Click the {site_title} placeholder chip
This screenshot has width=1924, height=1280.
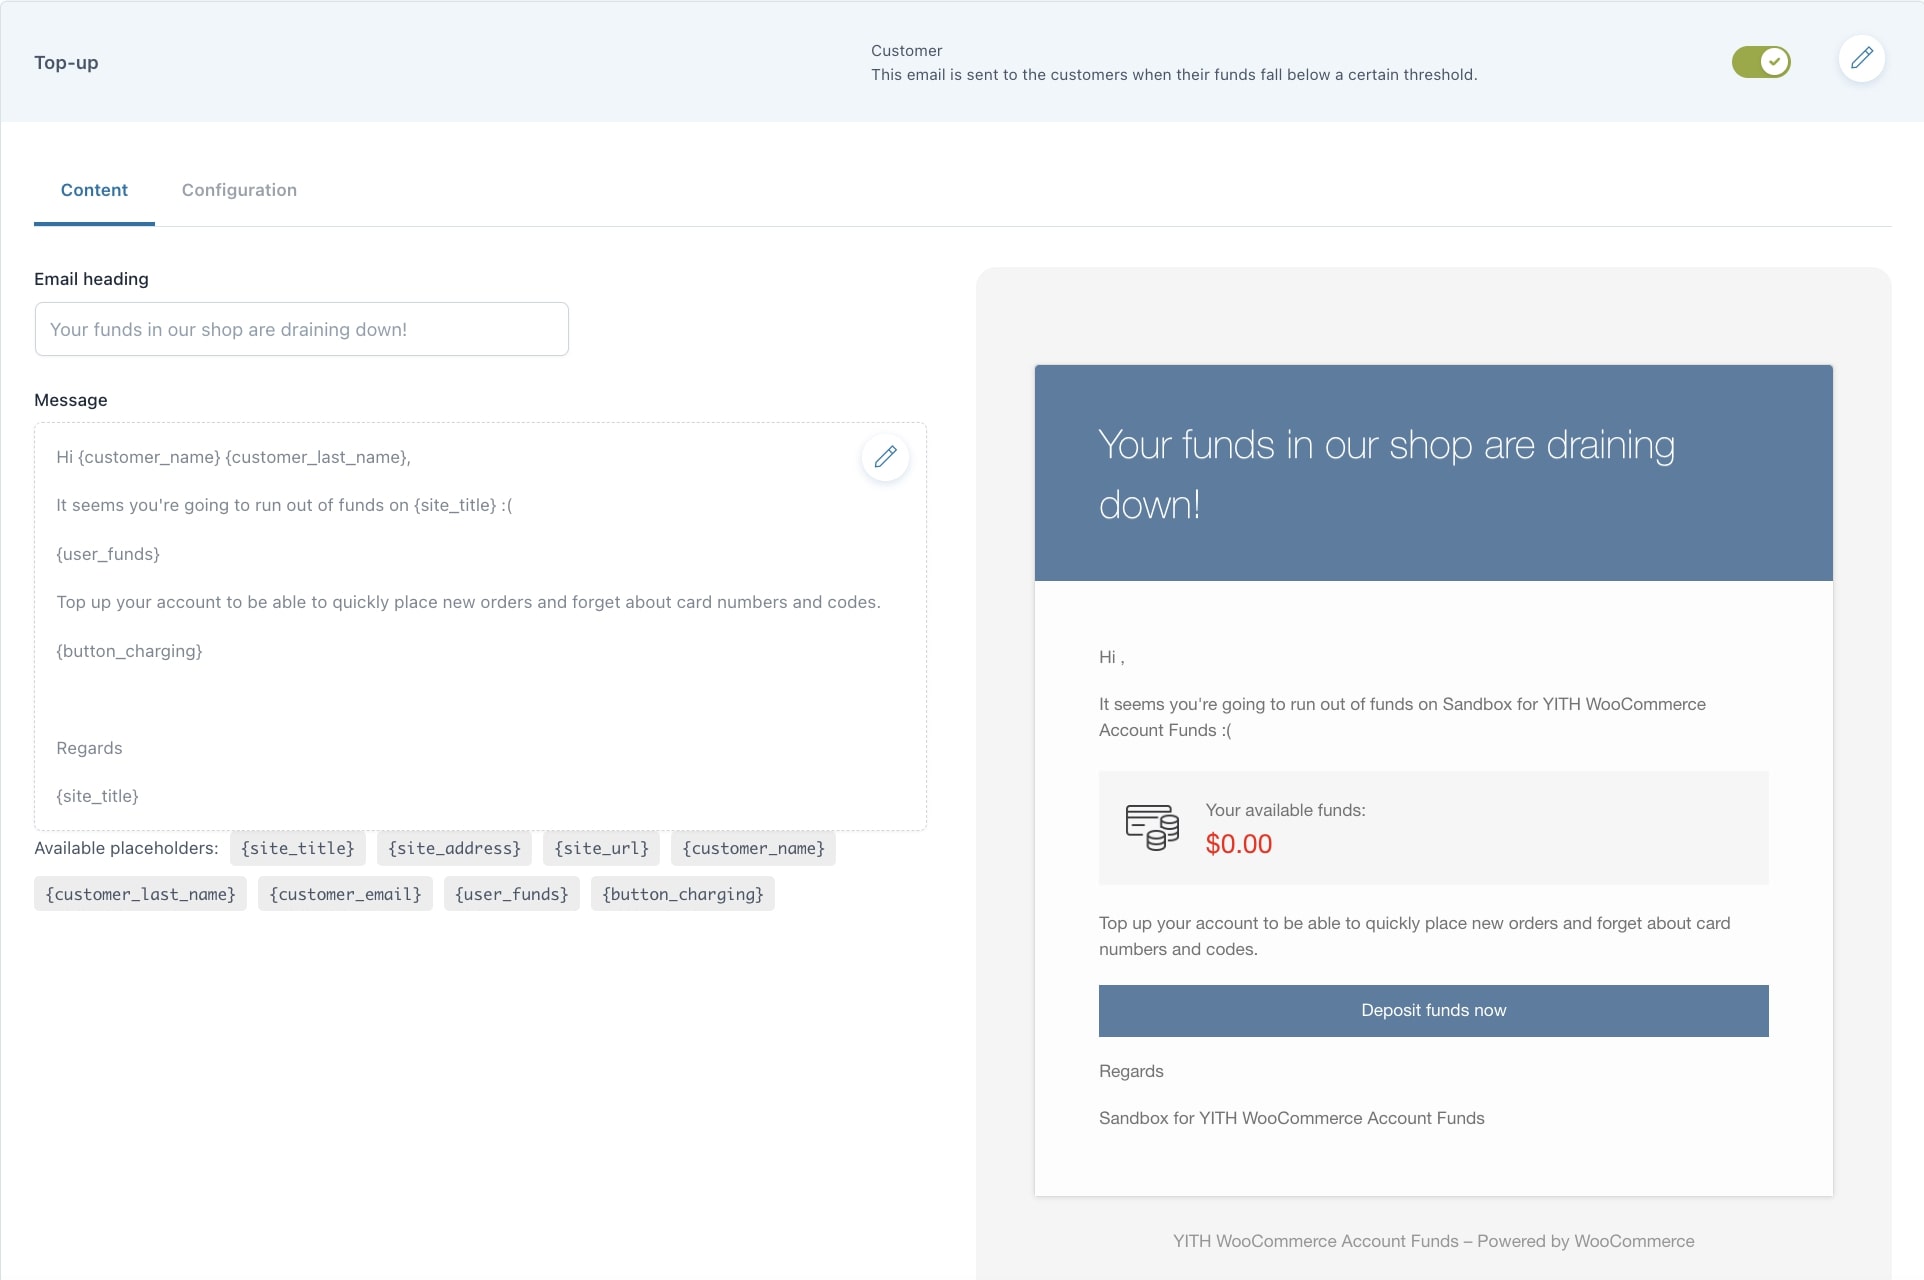coord(297,848)
